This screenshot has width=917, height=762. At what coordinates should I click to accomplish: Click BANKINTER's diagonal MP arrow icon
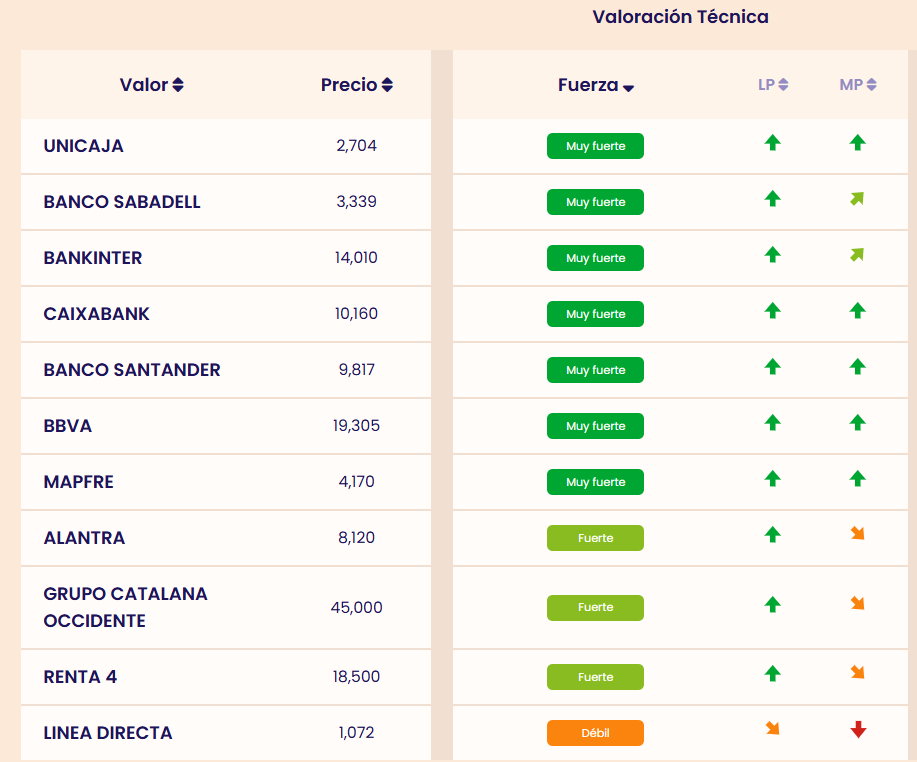pyautogui.click(x=856, y=255)
